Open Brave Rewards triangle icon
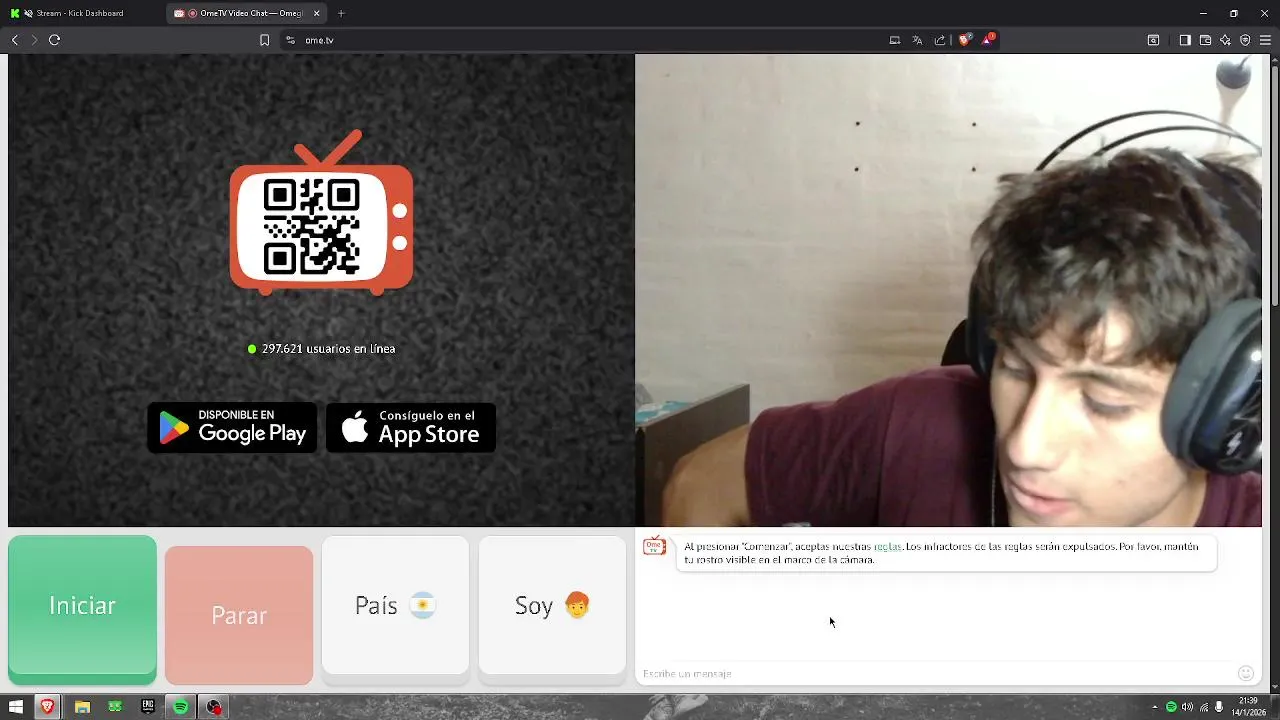This screenshot has width=1280, height=720. 988,40
